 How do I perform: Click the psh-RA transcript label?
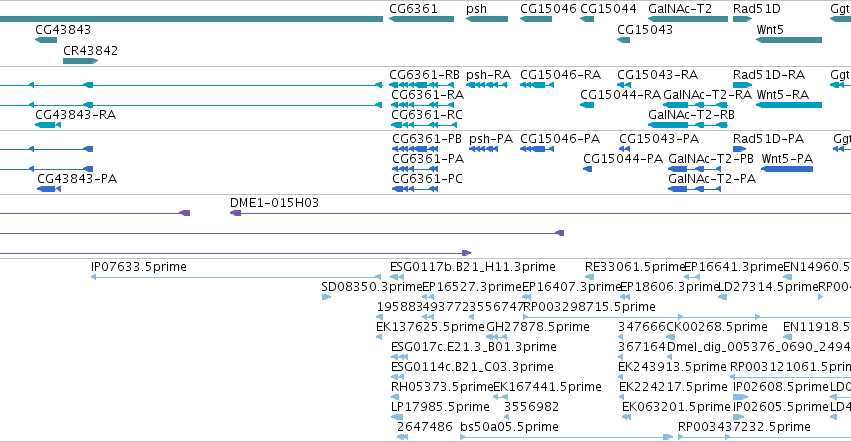point(488,75)
